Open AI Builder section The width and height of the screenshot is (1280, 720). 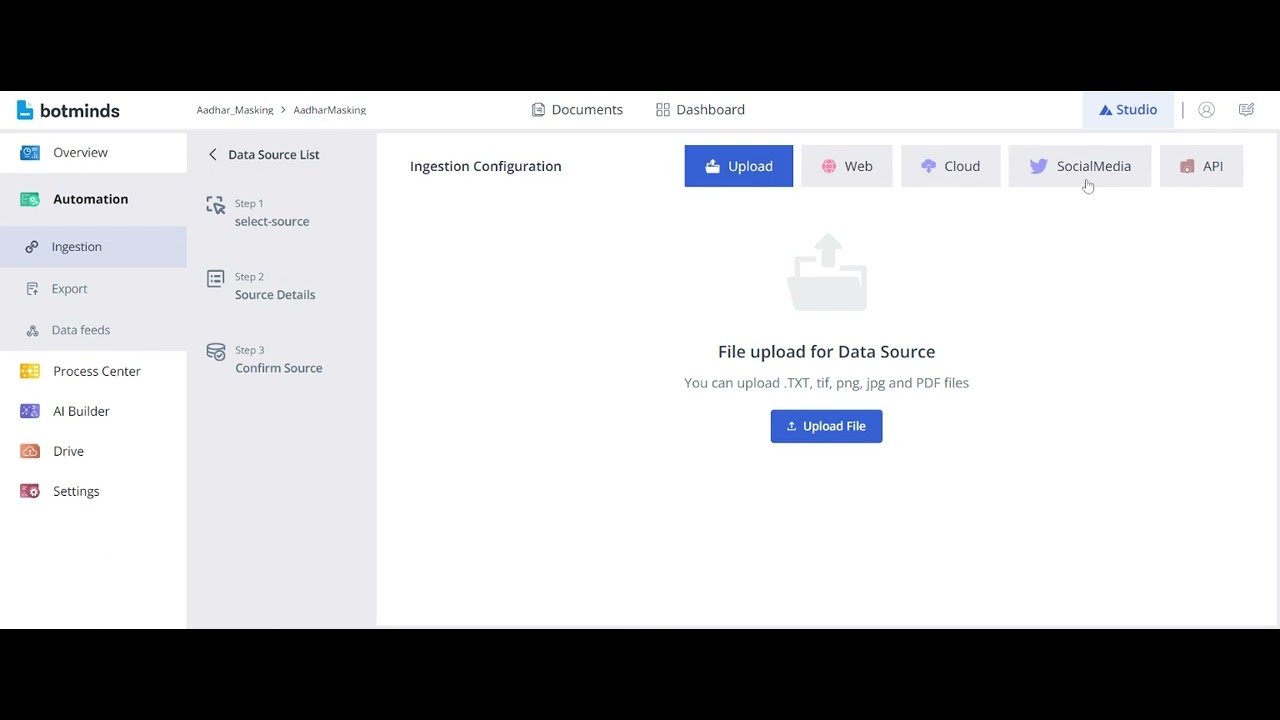coord(93,411)
